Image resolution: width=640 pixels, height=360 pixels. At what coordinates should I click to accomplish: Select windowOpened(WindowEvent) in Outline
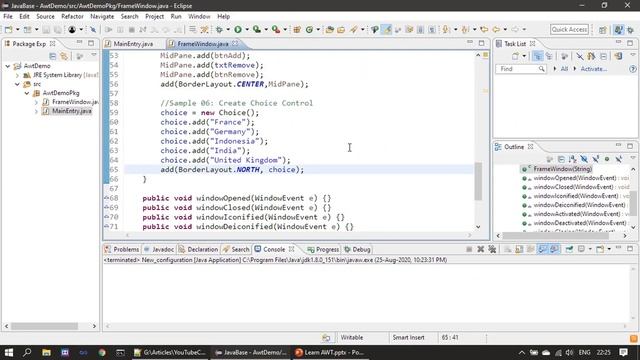click(x=575, y=178)
